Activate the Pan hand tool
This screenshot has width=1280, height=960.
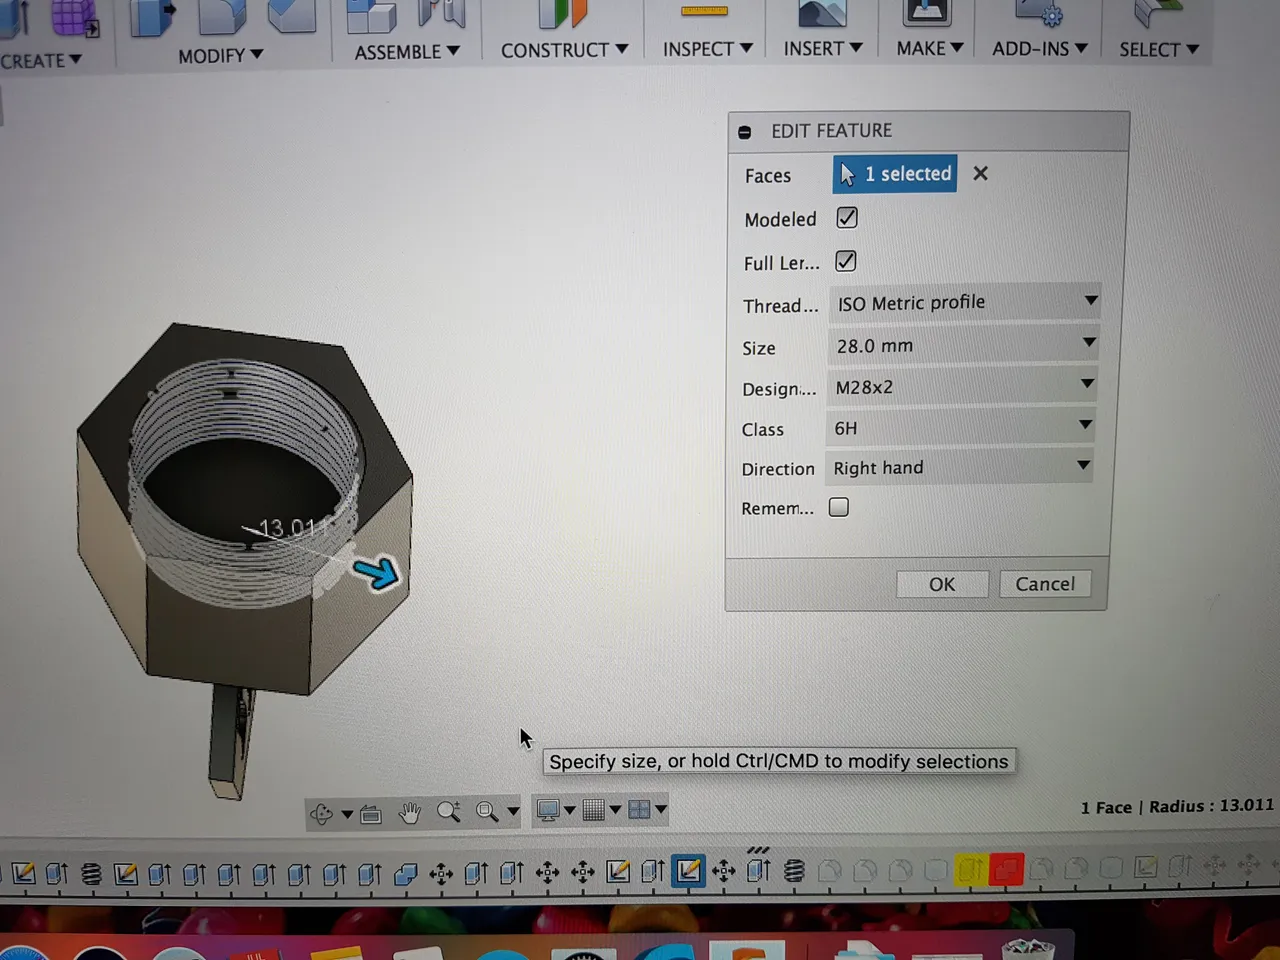coord(410,813)
